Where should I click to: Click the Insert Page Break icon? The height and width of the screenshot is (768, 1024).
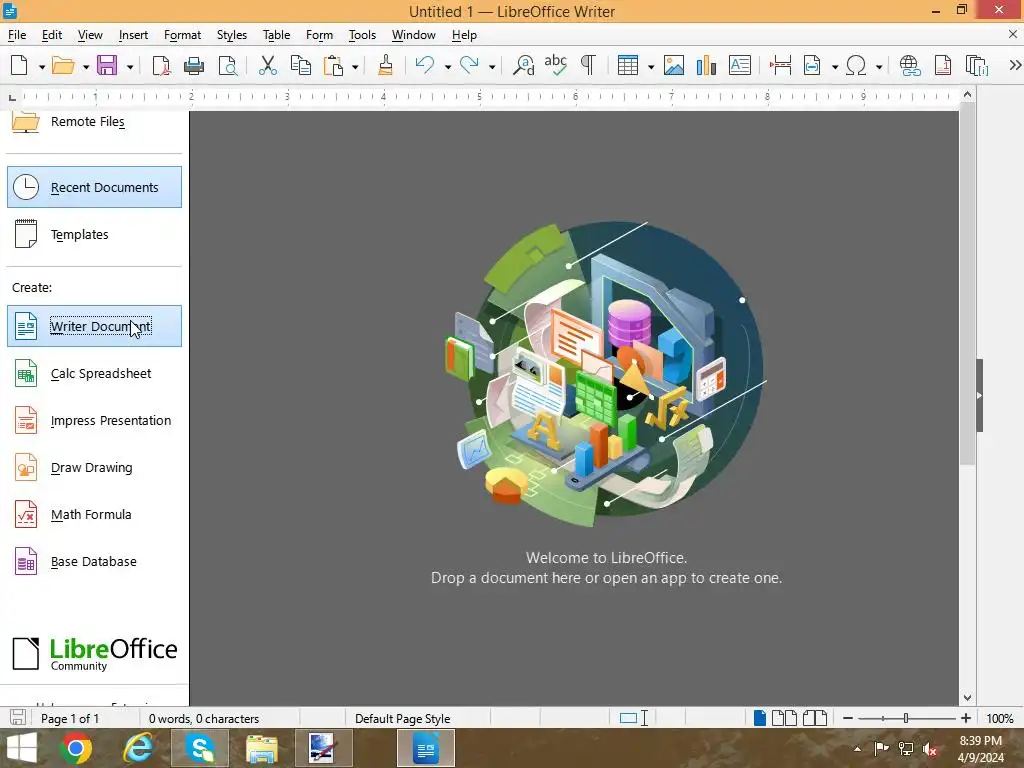pos(780,65)
